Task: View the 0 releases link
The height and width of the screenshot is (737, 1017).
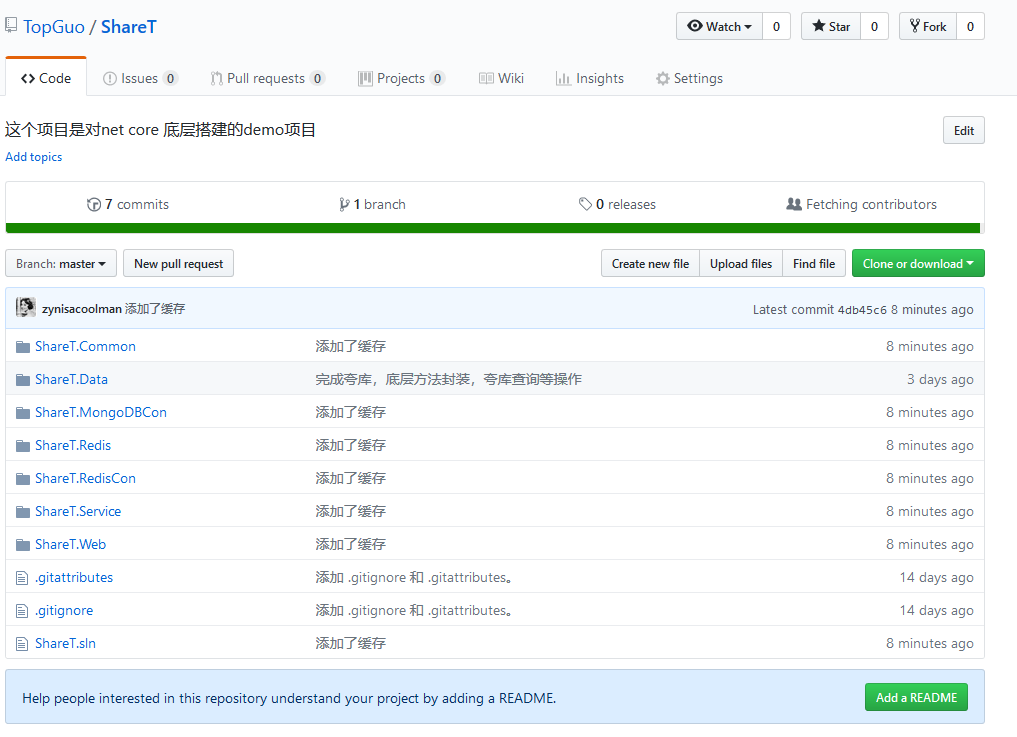Action: [x=617, y=204]
